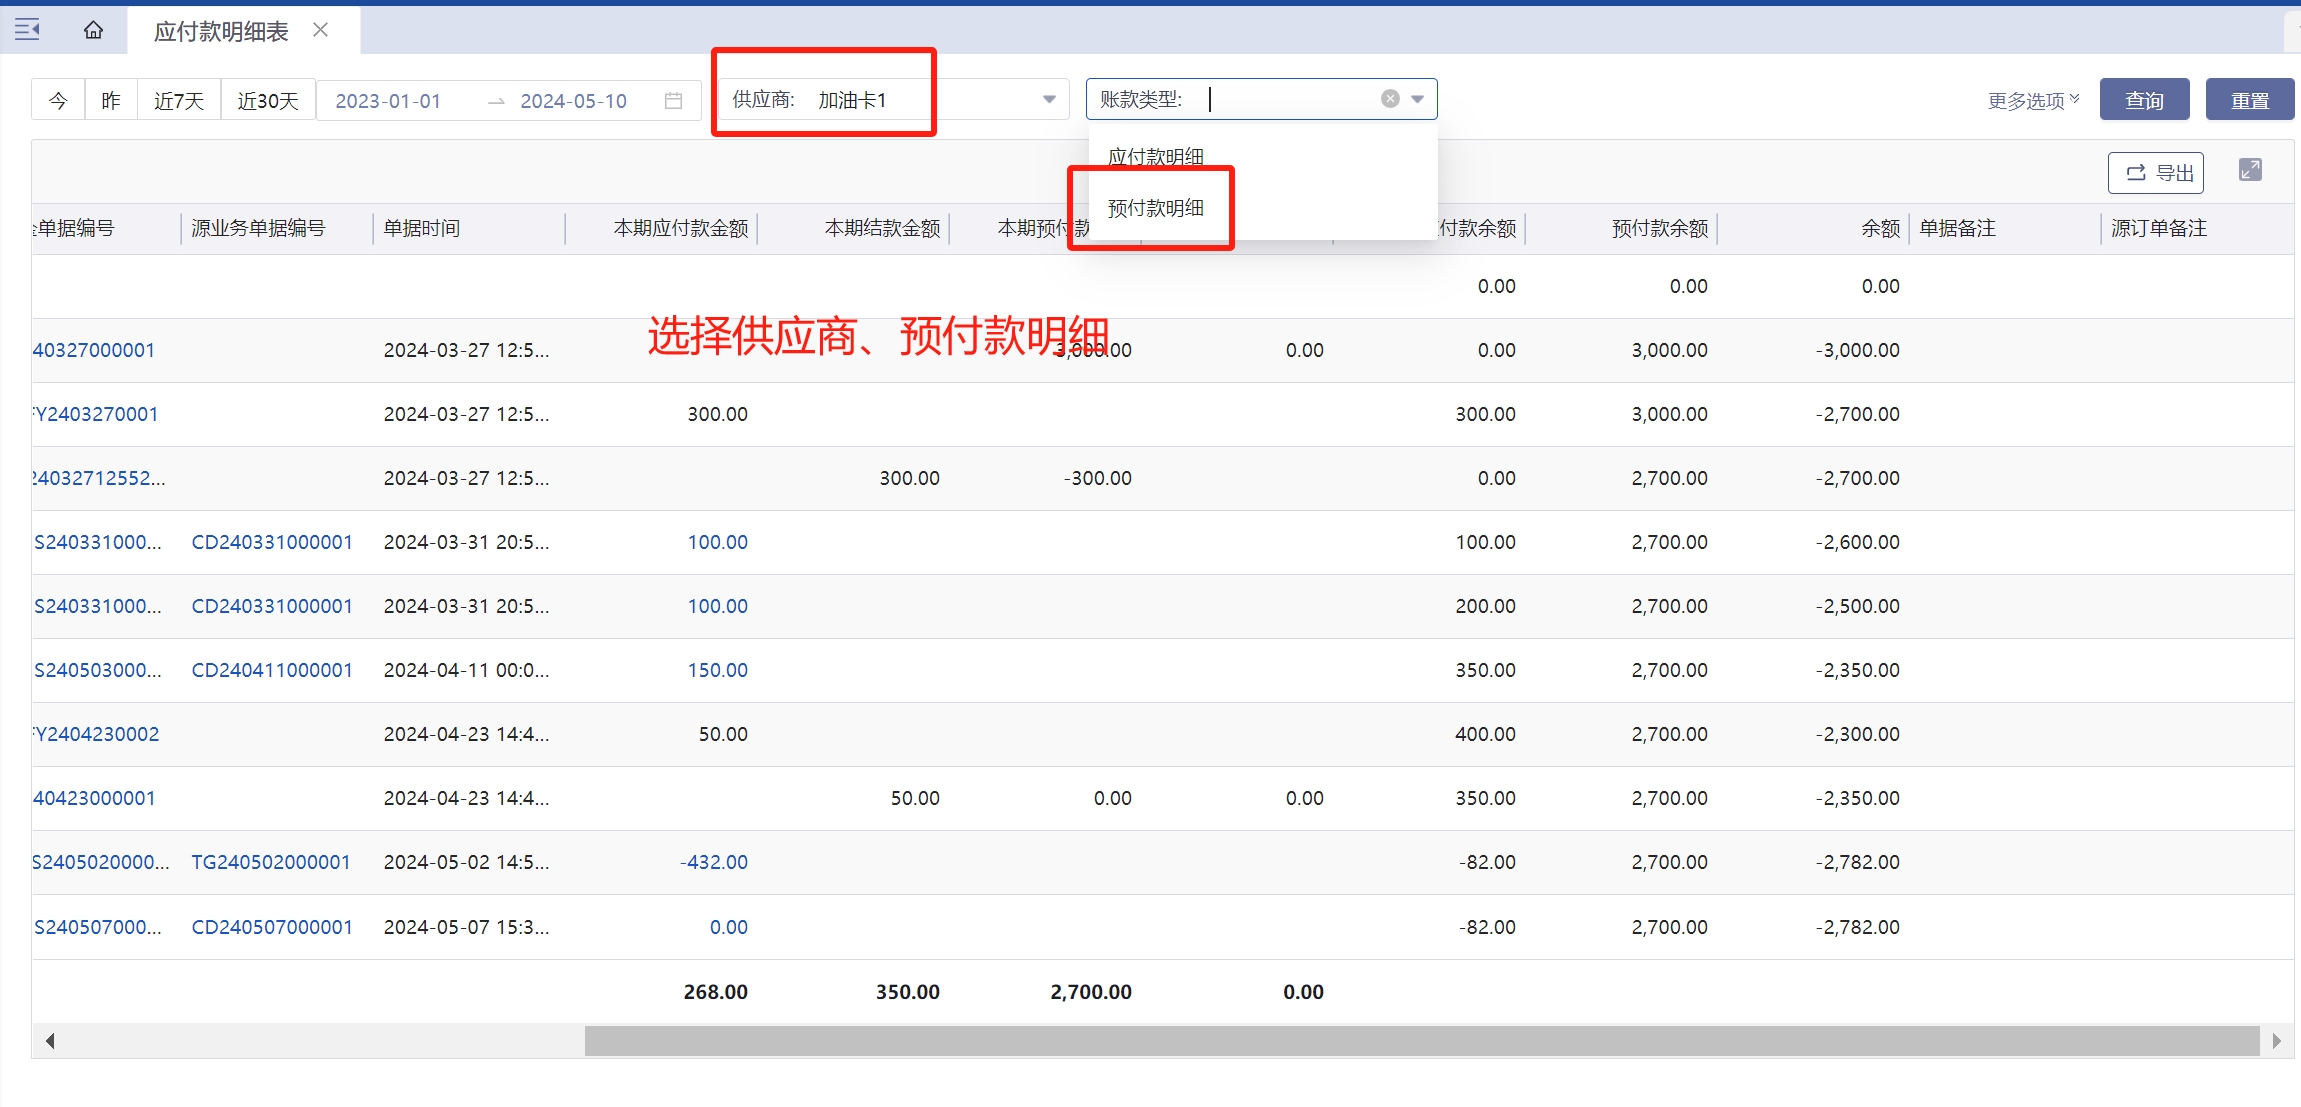Click the 供应商 field showing 加油卡1
Image resolution: width=2301 pixels, height=1107 pixels.
pyautogui.click(x=893, y=99)
